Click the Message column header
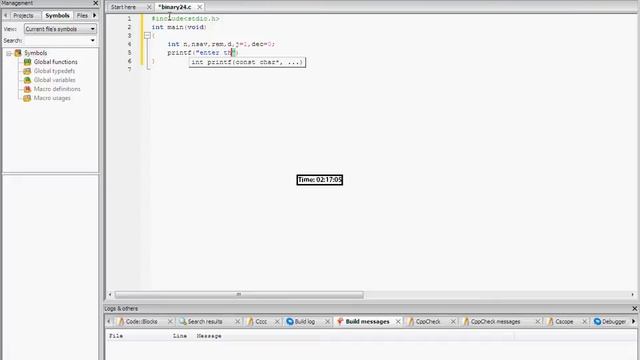This screenshot has height=360, width=640. [209, 336]
